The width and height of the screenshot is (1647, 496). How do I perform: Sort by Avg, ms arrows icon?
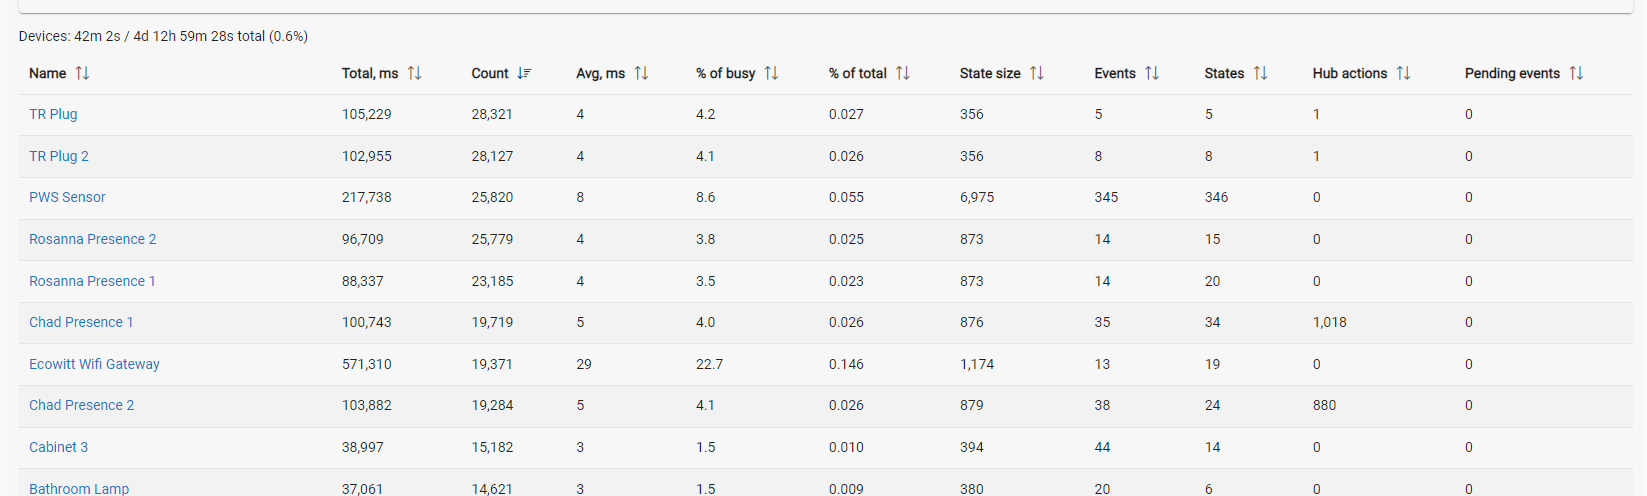tap(641, 73)
